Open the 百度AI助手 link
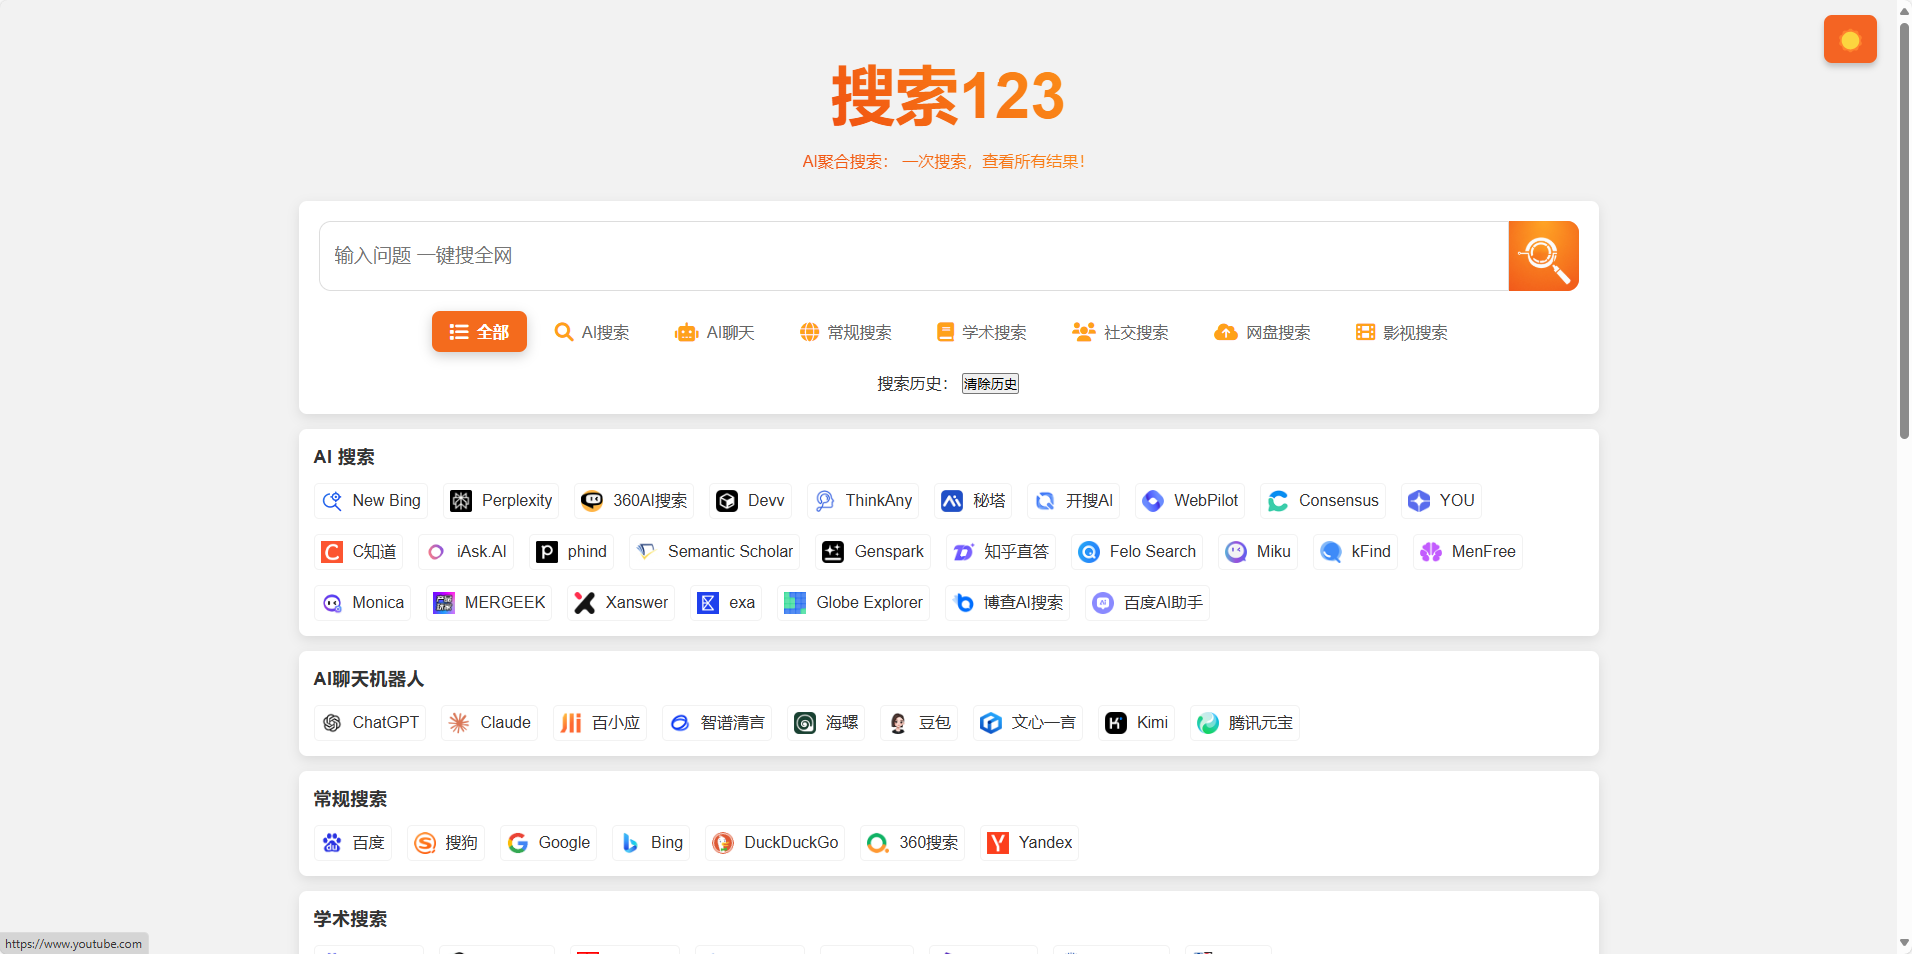This screenshot has width=1912, height=954. (1148, 603)
